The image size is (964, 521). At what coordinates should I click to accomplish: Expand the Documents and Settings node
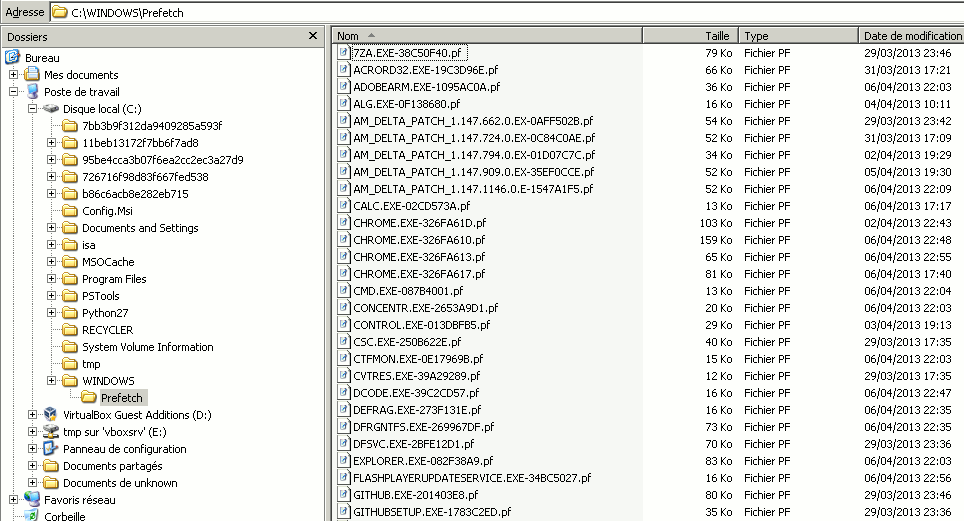[x=52, y=228]
